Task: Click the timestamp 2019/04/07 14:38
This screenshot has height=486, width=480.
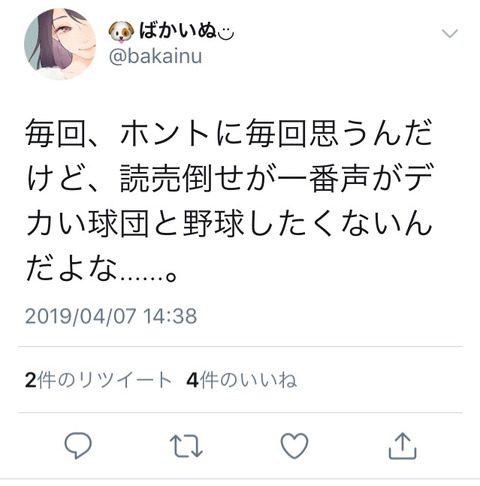Action: coord(111,316)
